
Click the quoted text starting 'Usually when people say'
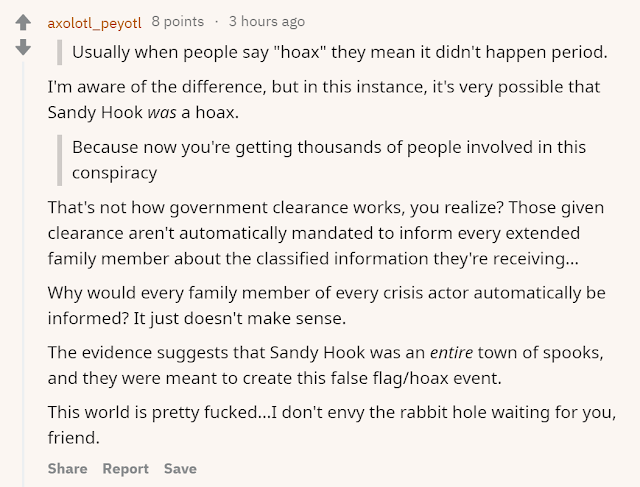click(340, 52)
